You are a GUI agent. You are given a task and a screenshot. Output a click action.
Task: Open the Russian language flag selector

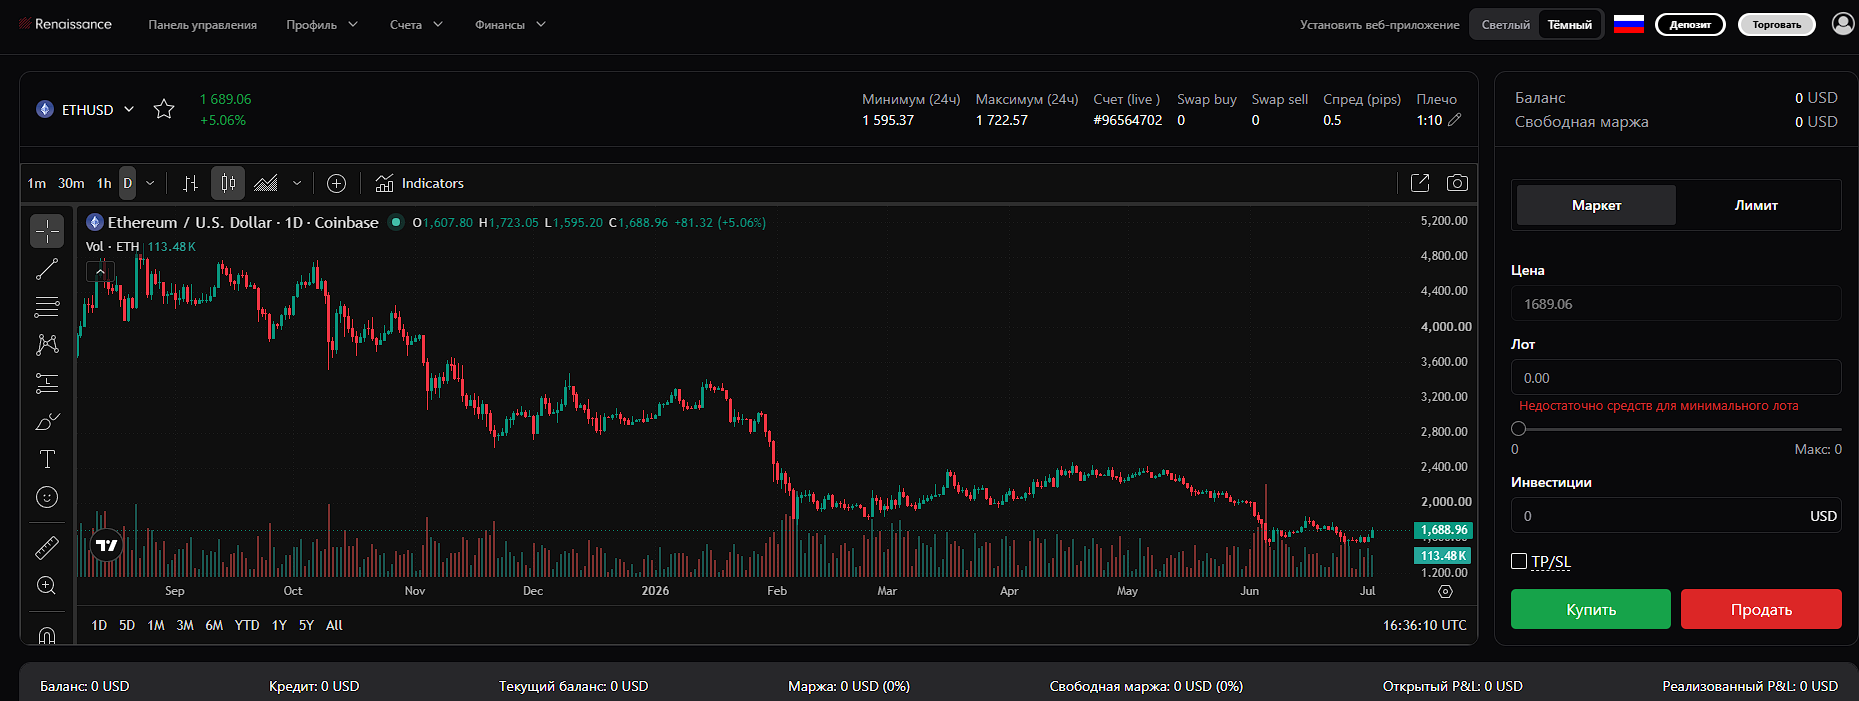point(1629,24)
